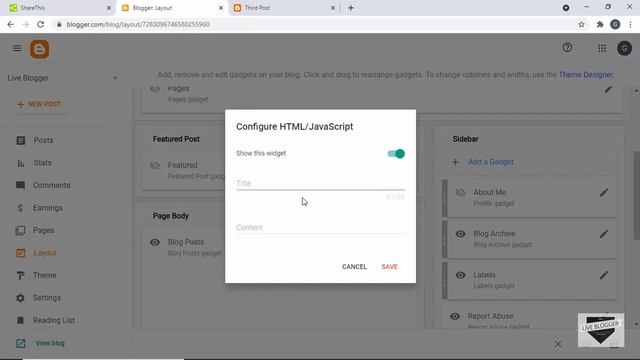Bookmark this page with the star icon
The height and width of the screenshot is (360, 640).
[x=581, y=24]
